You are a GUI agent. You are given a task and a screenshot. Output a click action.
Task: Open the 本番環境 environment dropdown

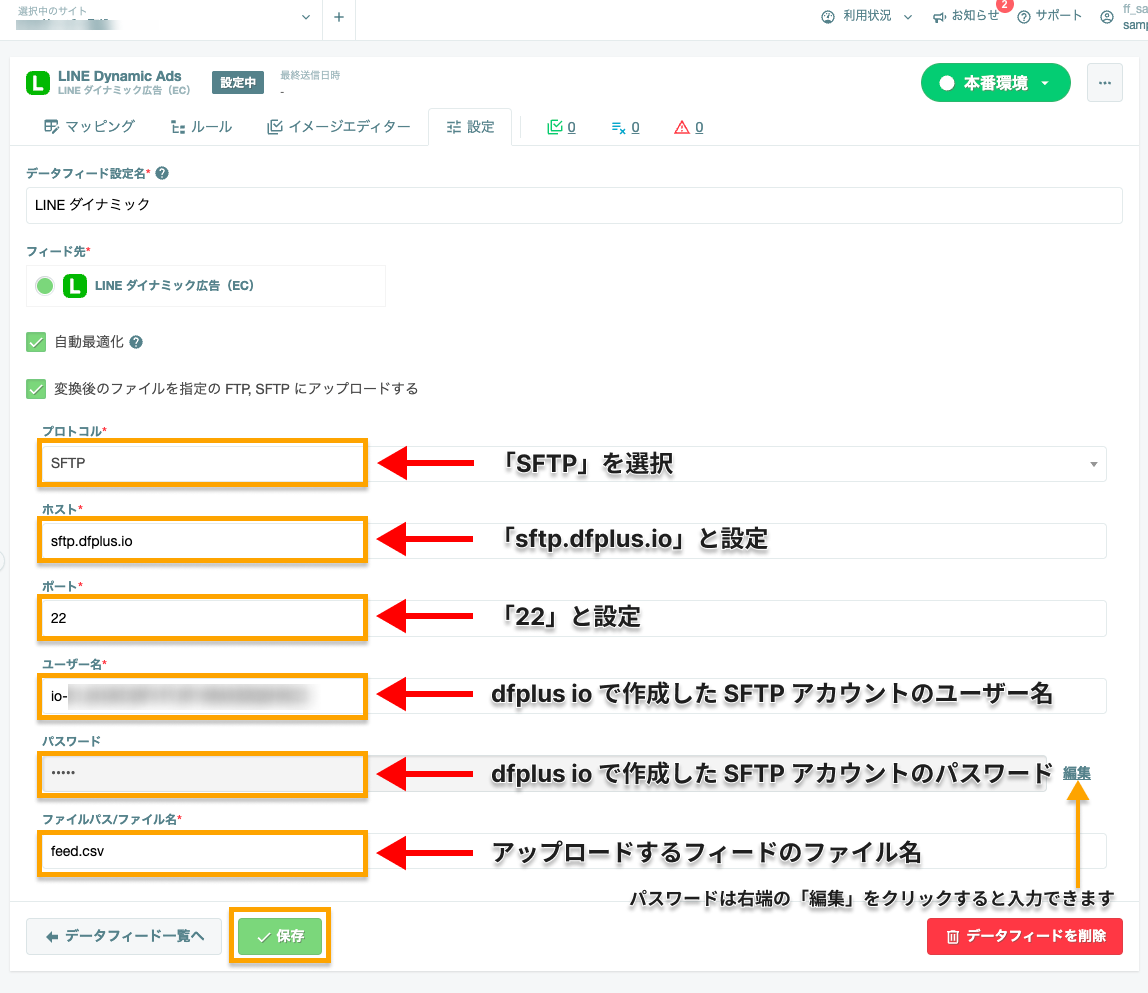point(995,83)
